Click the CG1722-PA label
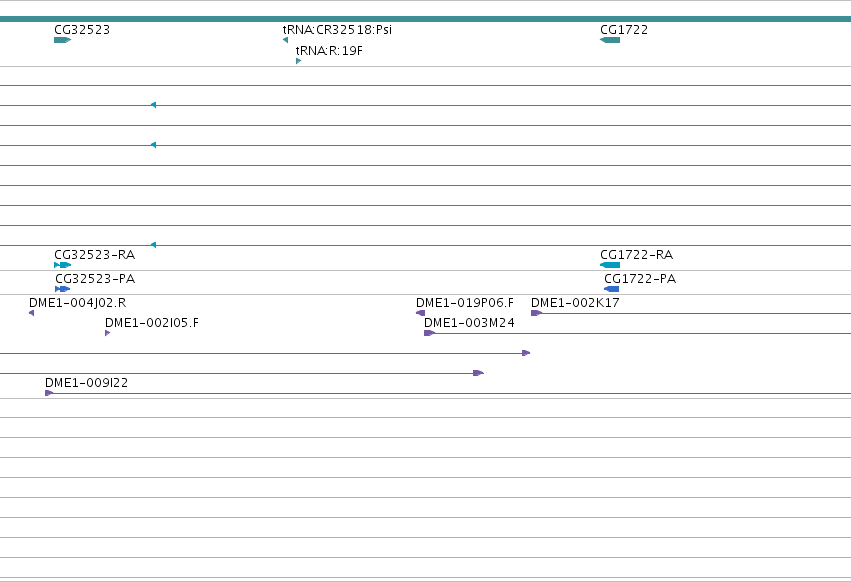The image size is (851, 582). [x=640, y=279]
